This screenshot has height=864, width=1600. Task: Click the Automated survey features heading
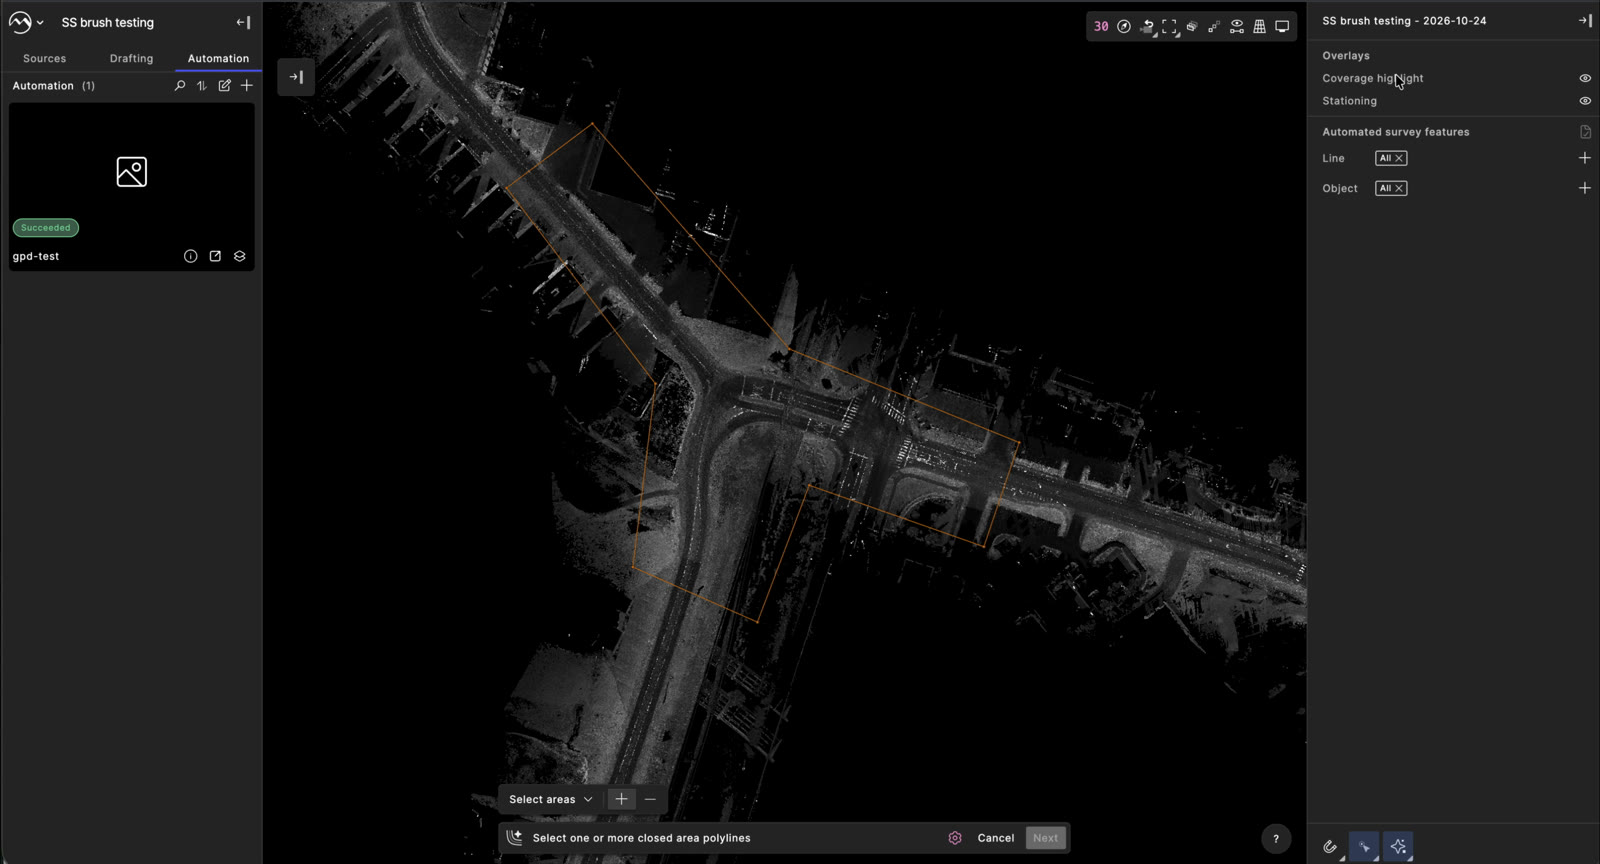click(1396, 132)
